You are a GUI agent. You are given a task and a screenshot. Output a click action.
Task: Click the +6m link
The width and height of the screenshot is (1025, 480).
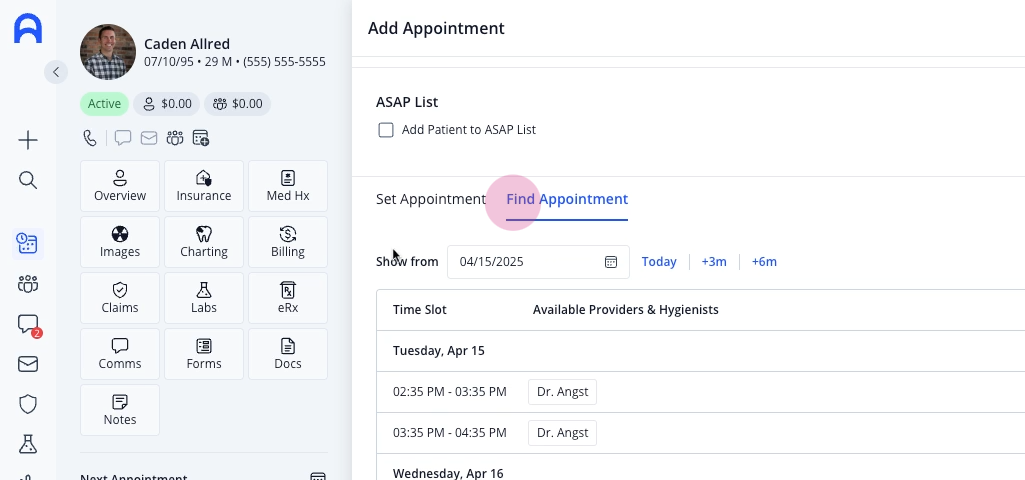pyautogui.click(x=764, y=262)
